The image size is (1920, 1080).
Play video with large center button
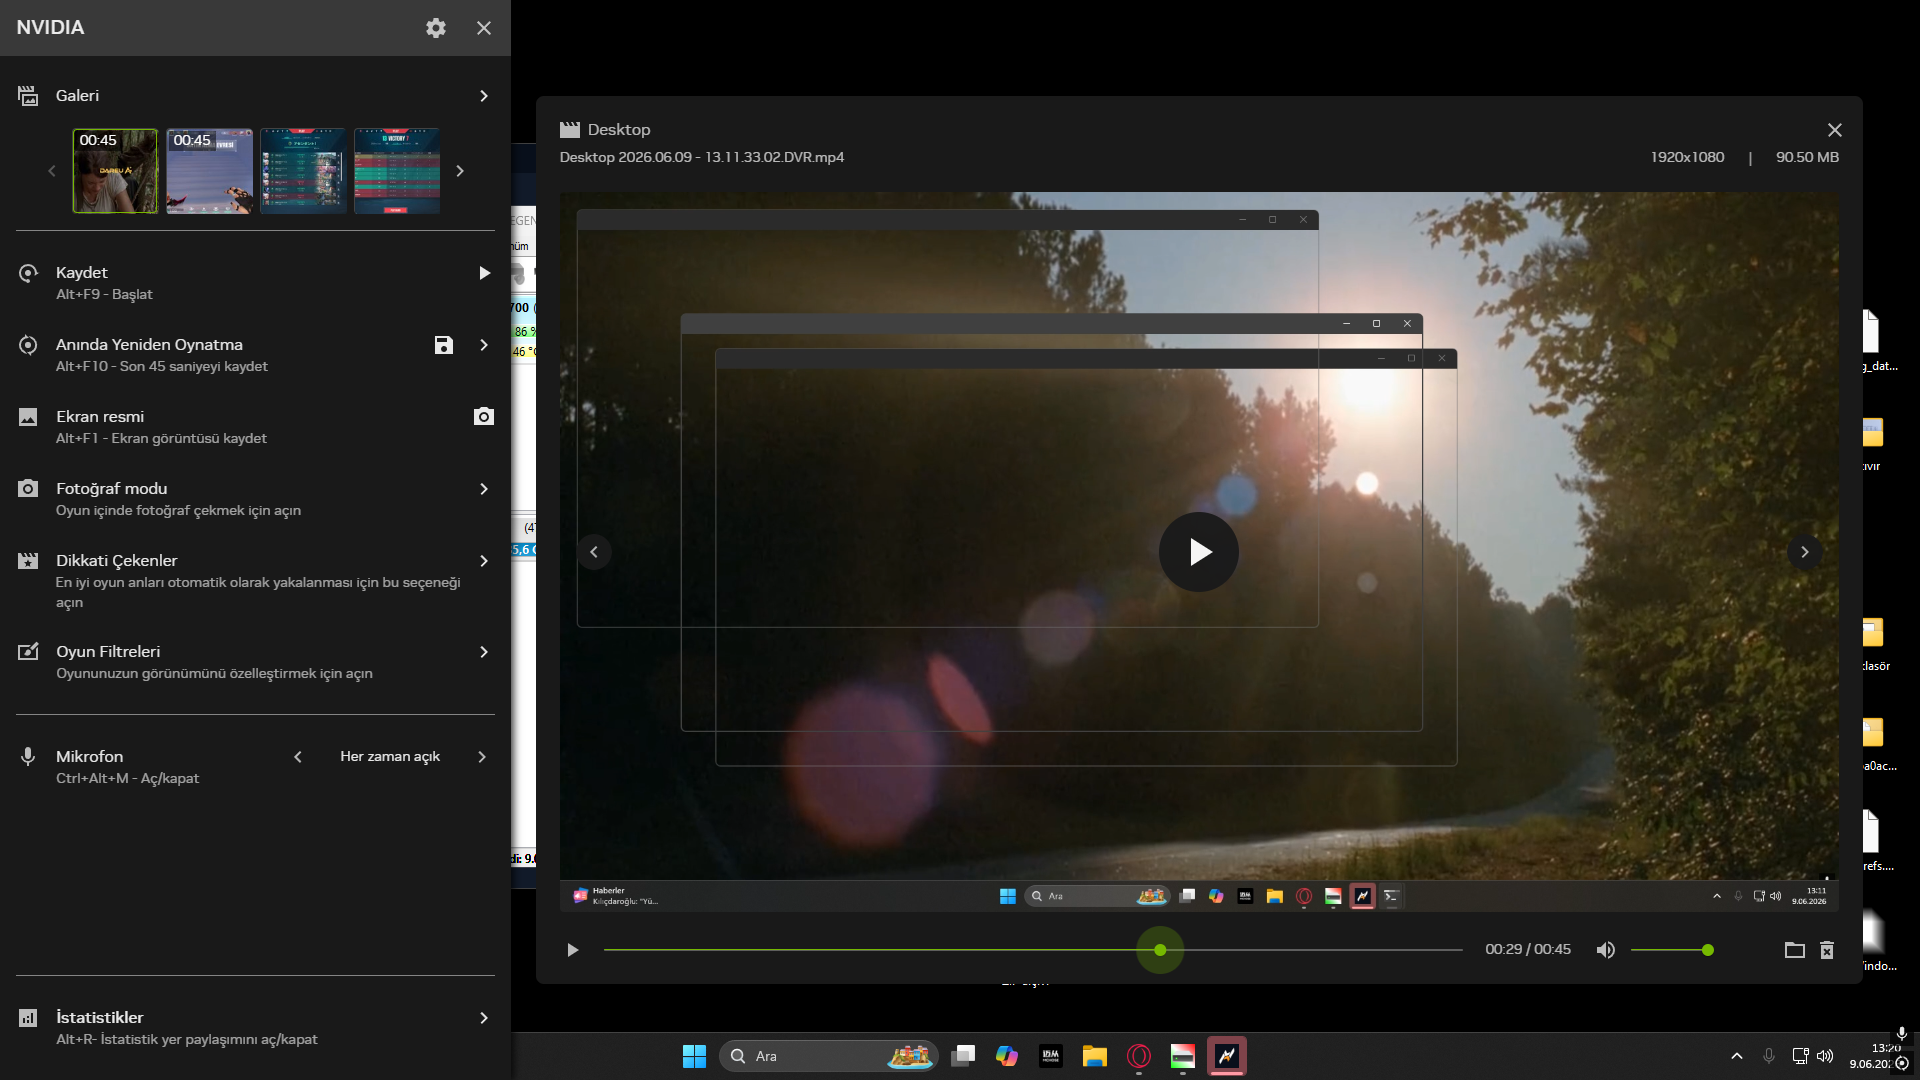tap(1199, 552)
